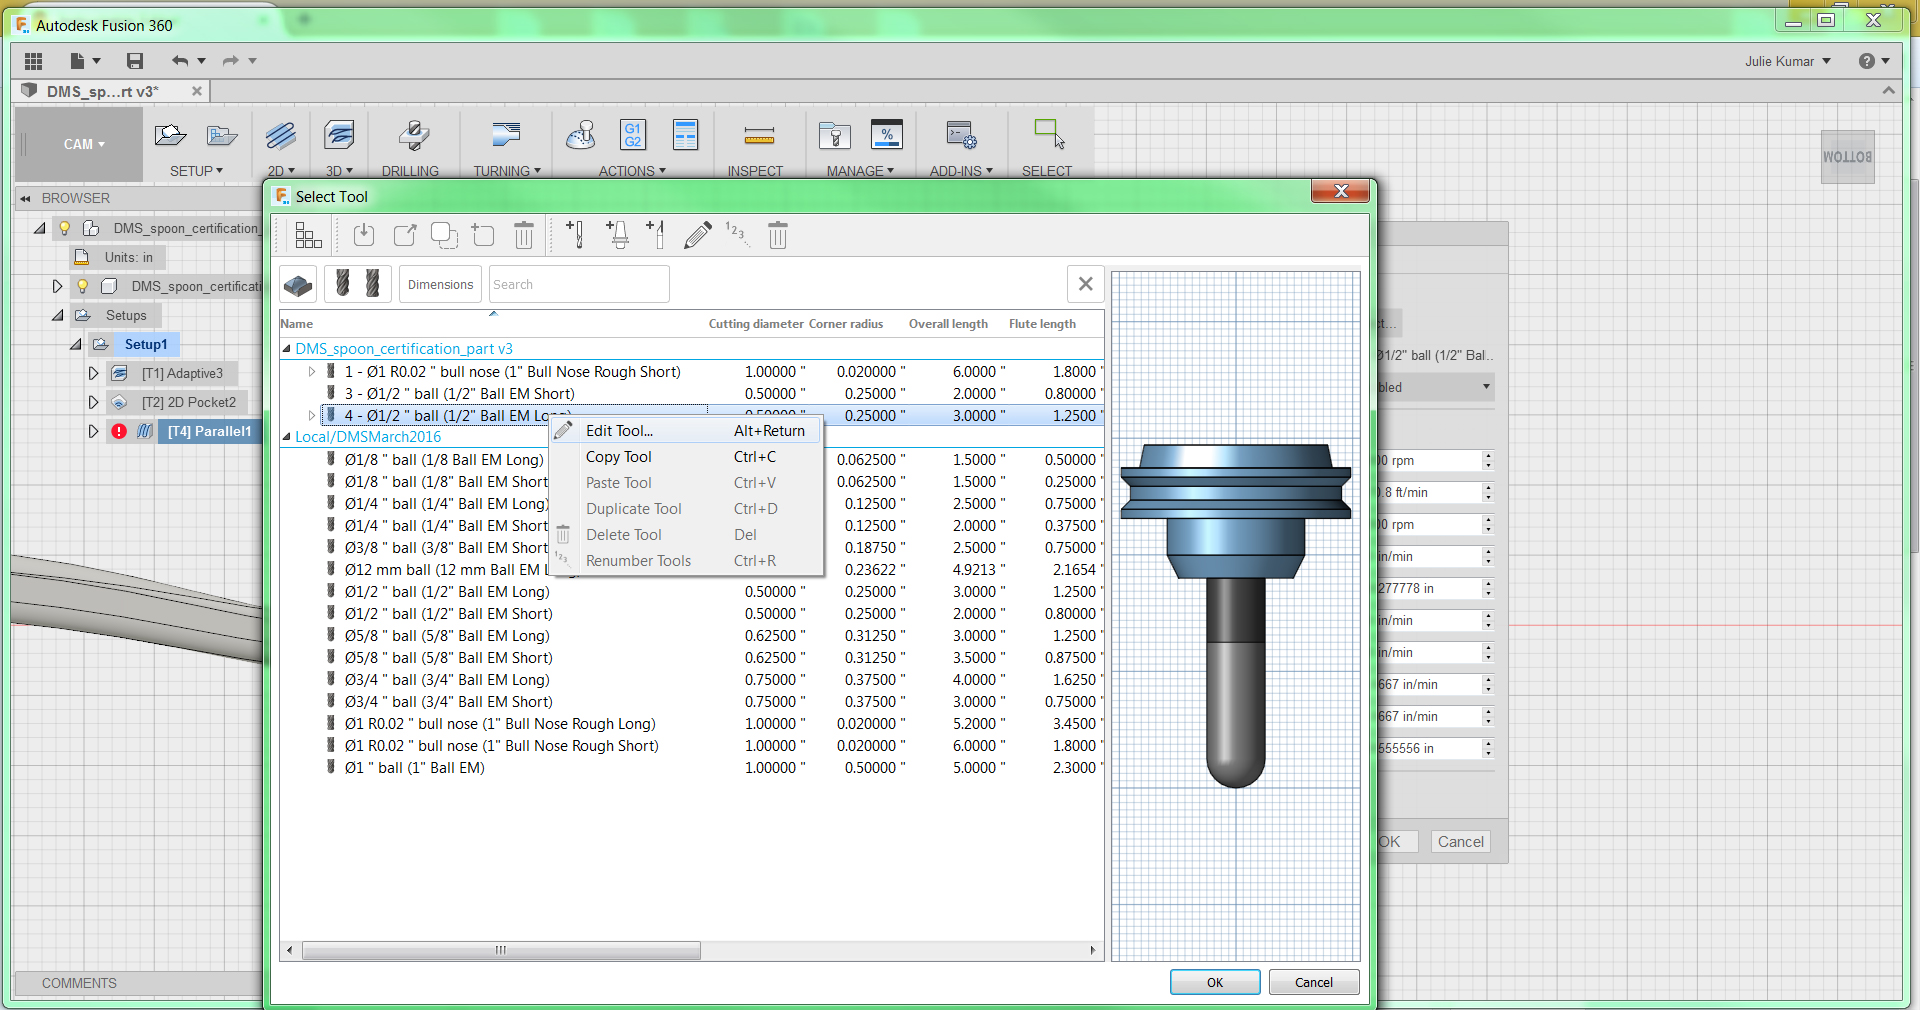Screen dimensions: 1920x1010
Task: Choose Delete Tool from context menu
Action: [x=686, y=535]
